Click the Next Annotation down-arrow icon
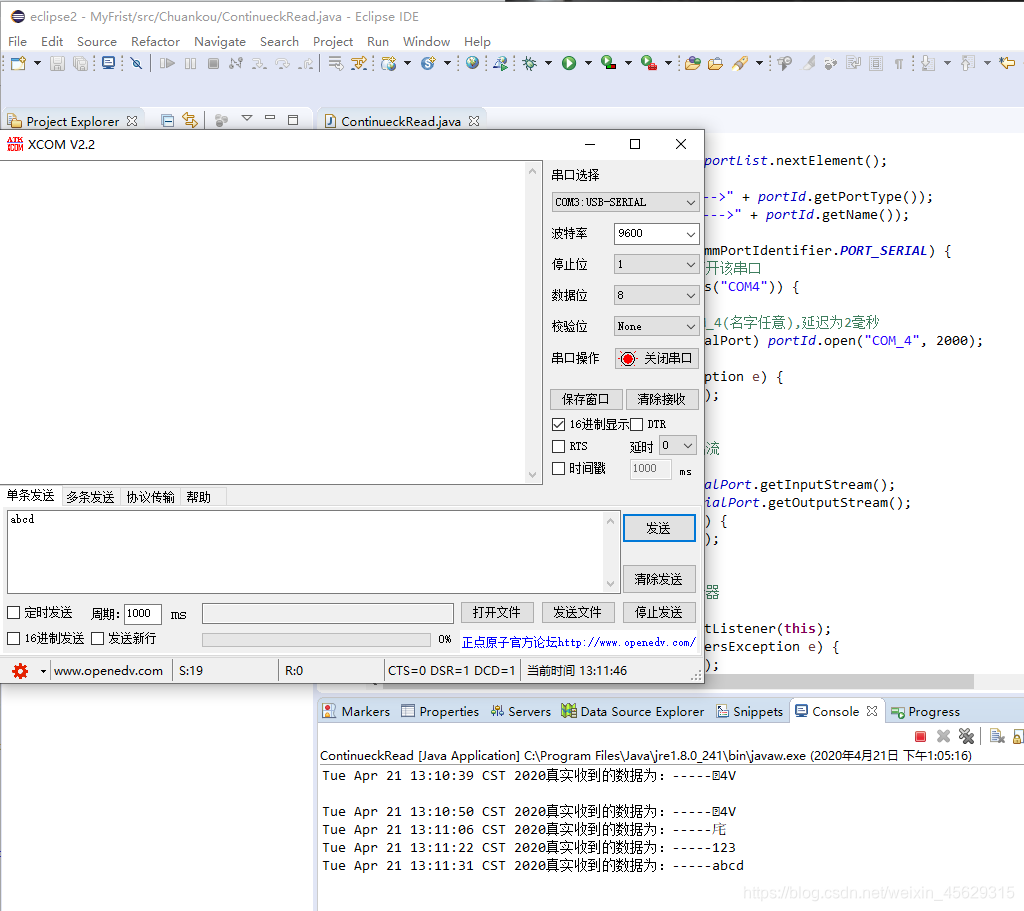 click(928, 63)
